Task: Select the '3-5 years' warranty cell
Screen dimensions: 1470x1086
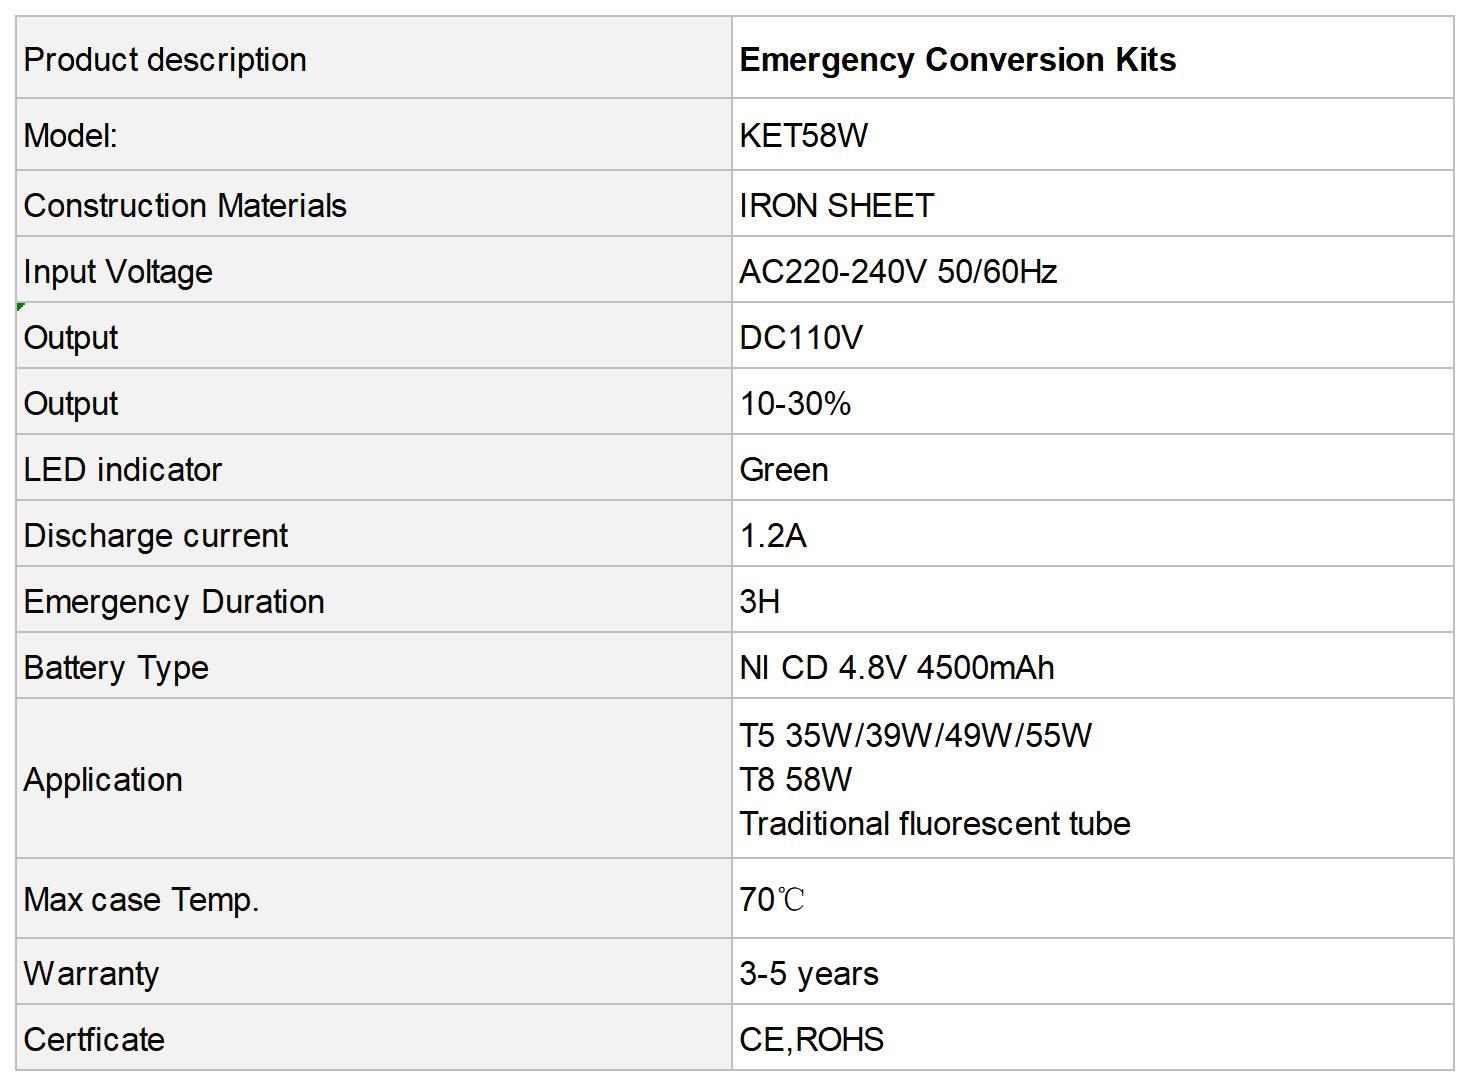Action: (1092, 972)
